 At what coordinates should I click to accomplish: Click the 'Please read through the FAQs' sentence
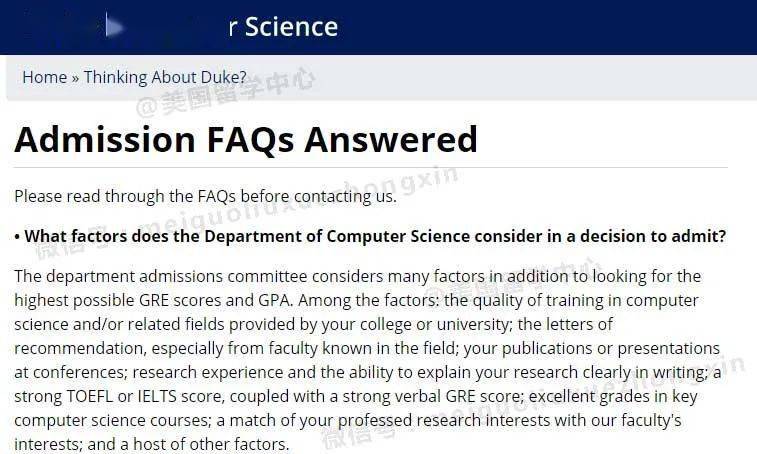(x=206, y=197)
